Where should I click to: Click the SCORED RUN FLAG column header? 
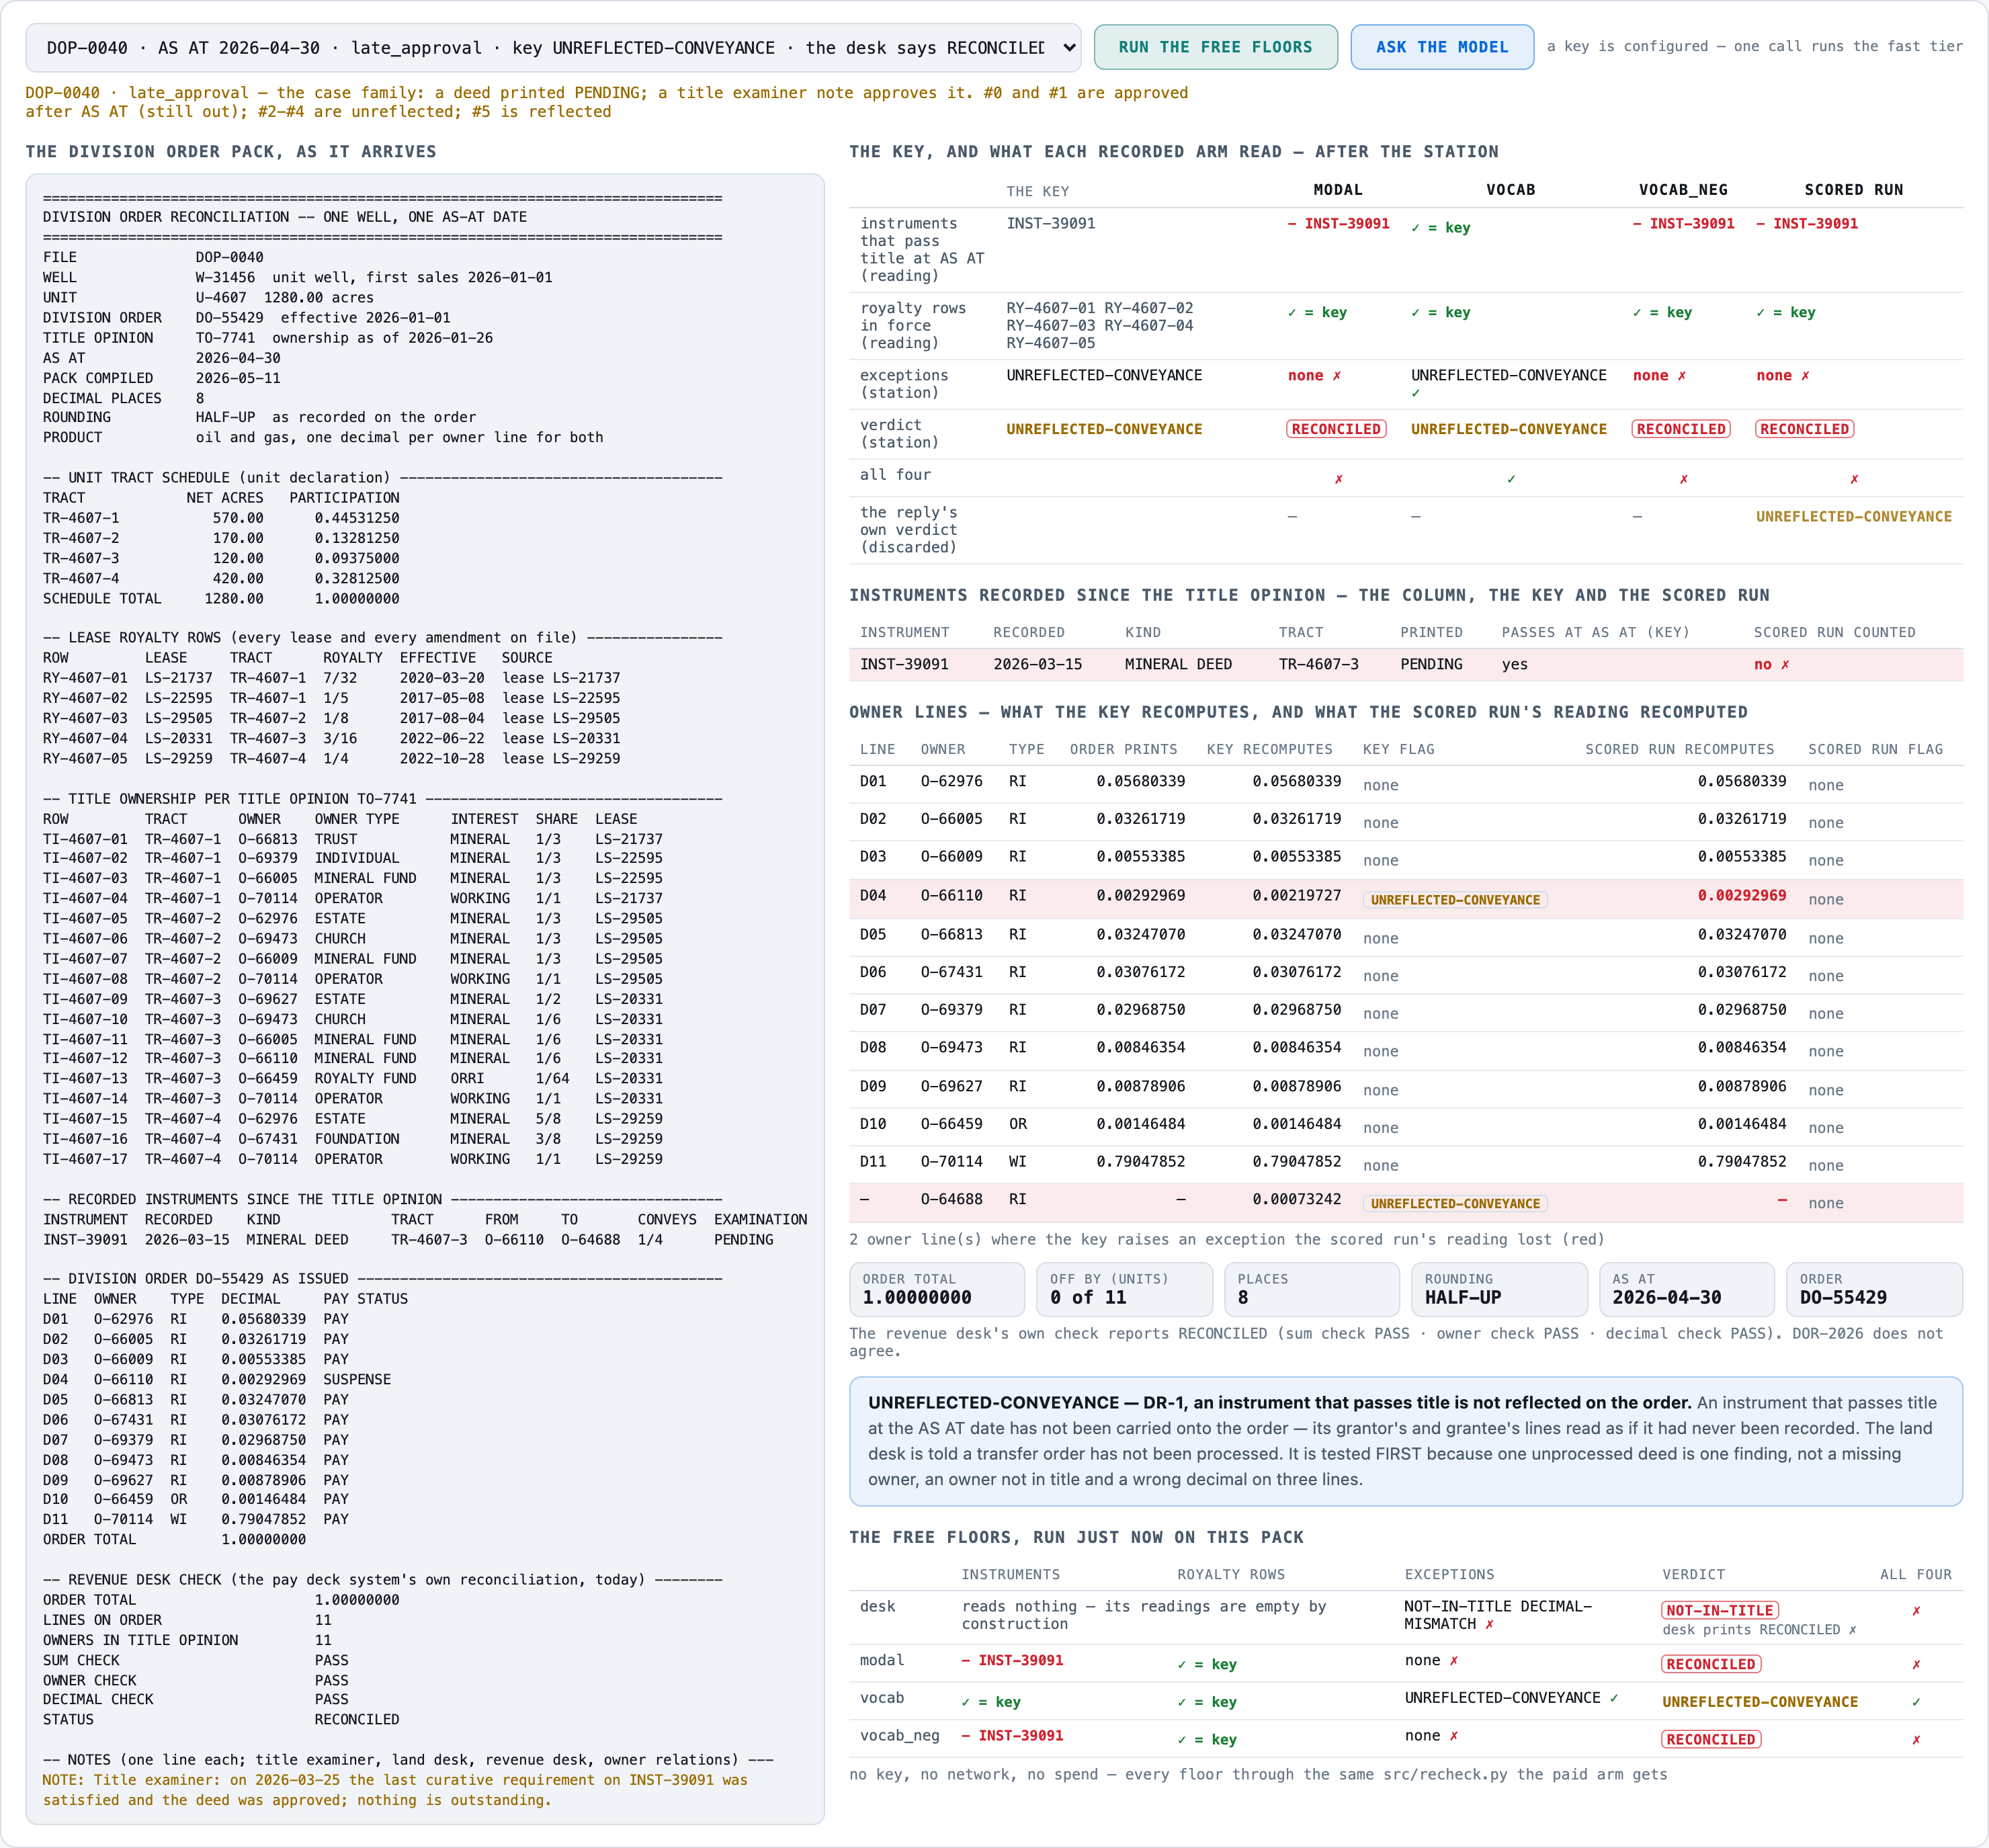point(1875,749)
